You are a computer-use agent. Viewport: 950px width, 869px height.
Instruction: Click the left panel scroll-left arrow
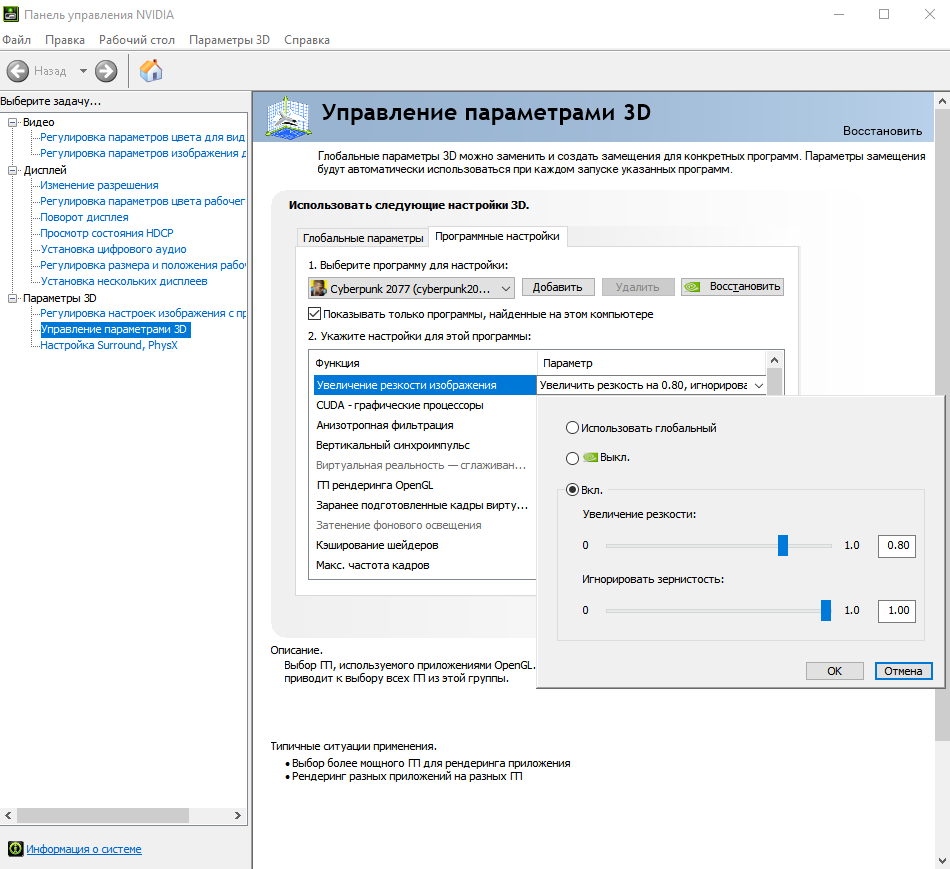tap(8, 816)
